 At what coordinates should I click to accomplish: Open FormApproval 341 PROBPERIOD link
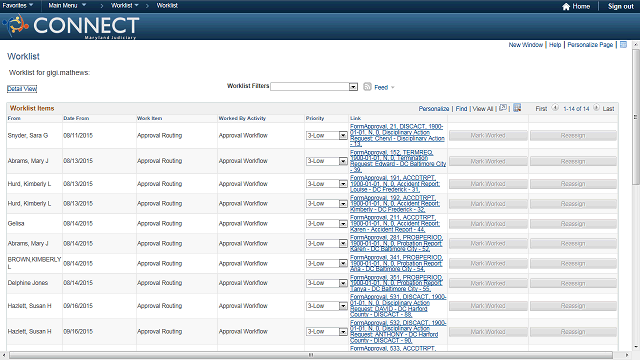[x=396, y=263]
